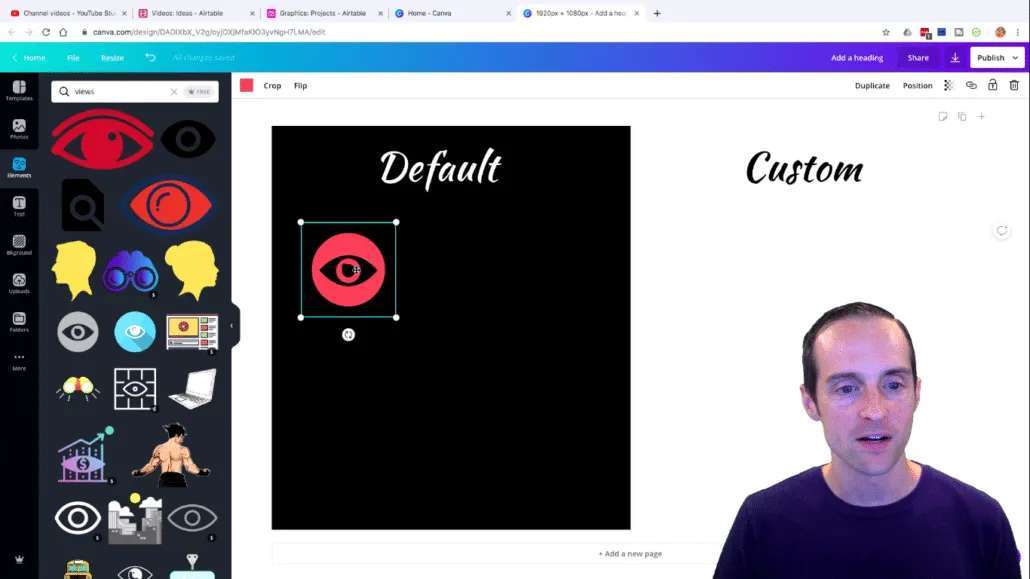
Task: Switch to Graphics: Projects Airtable tab
Action: pyautogui.click(x=324, y=13)
